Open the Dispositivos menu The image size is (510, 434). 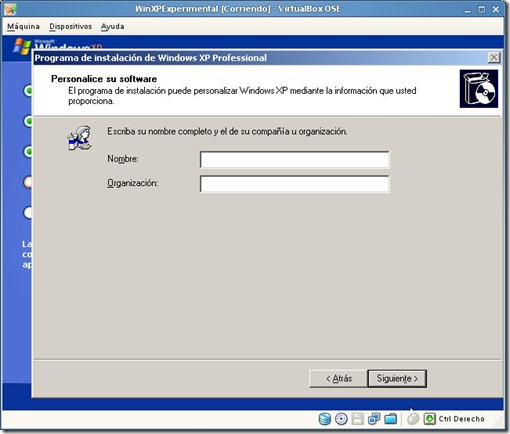tap(70, 26)
